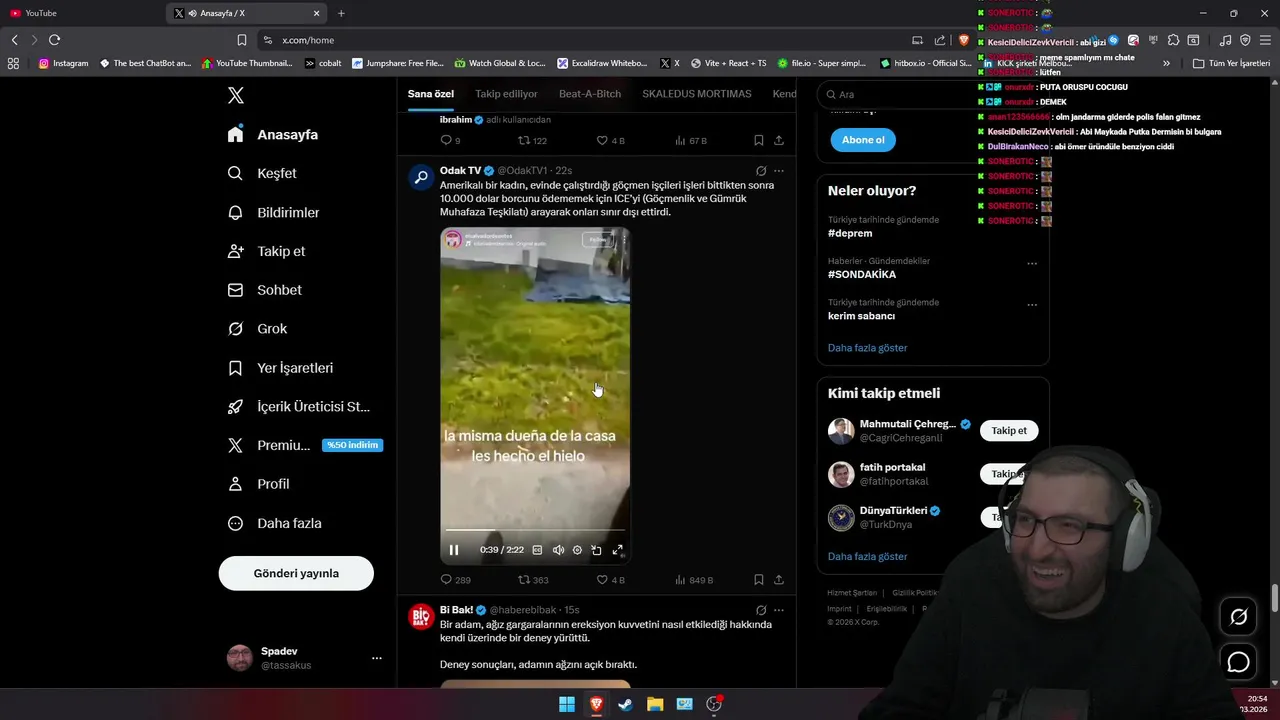Enter video fullscreen
This screenshot has height=720, width=1280.
tap(618, 550)
